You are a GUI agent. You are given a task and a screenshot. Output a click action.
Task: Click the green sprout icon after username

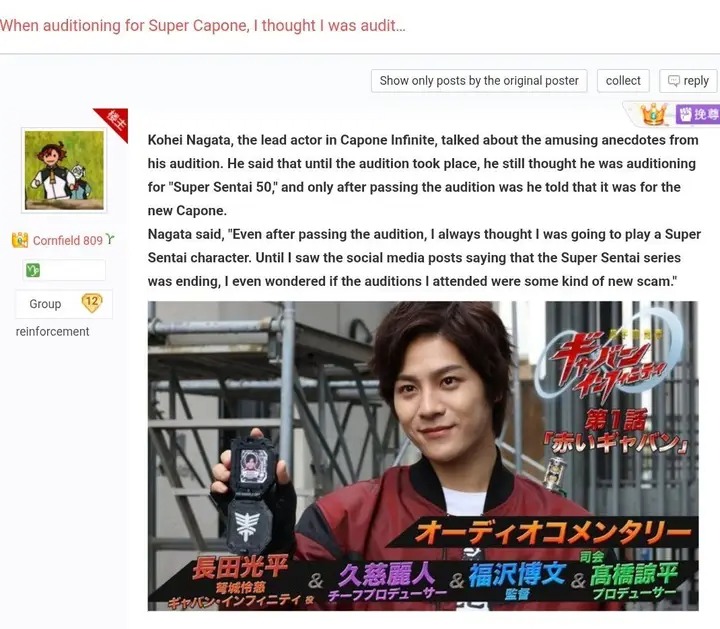tap(110, 239)
